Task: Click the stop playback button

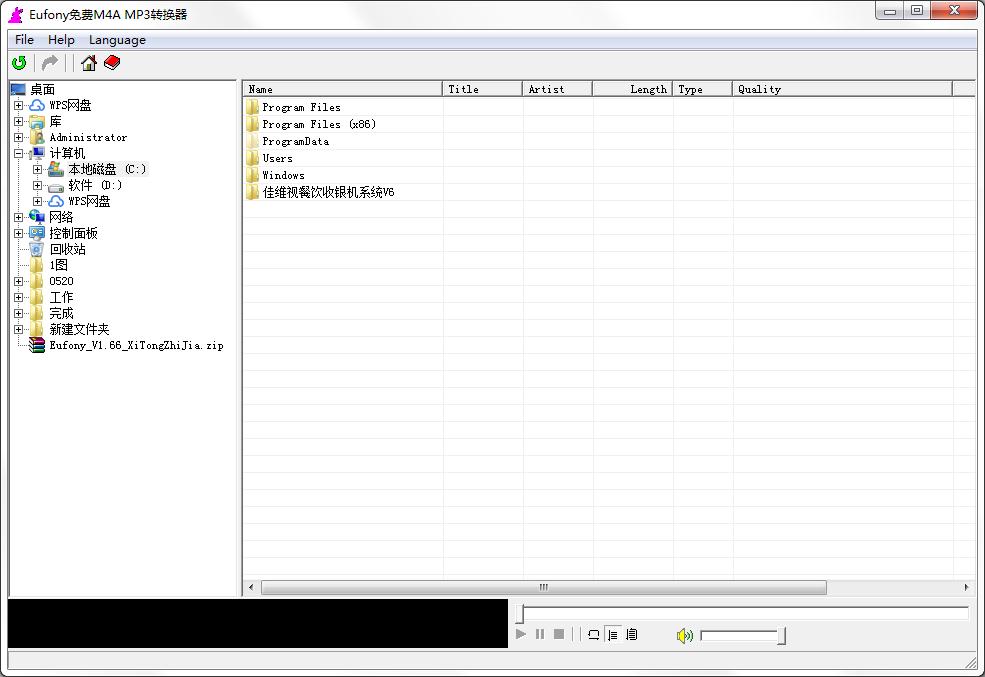Action: [x=558, y=634]
